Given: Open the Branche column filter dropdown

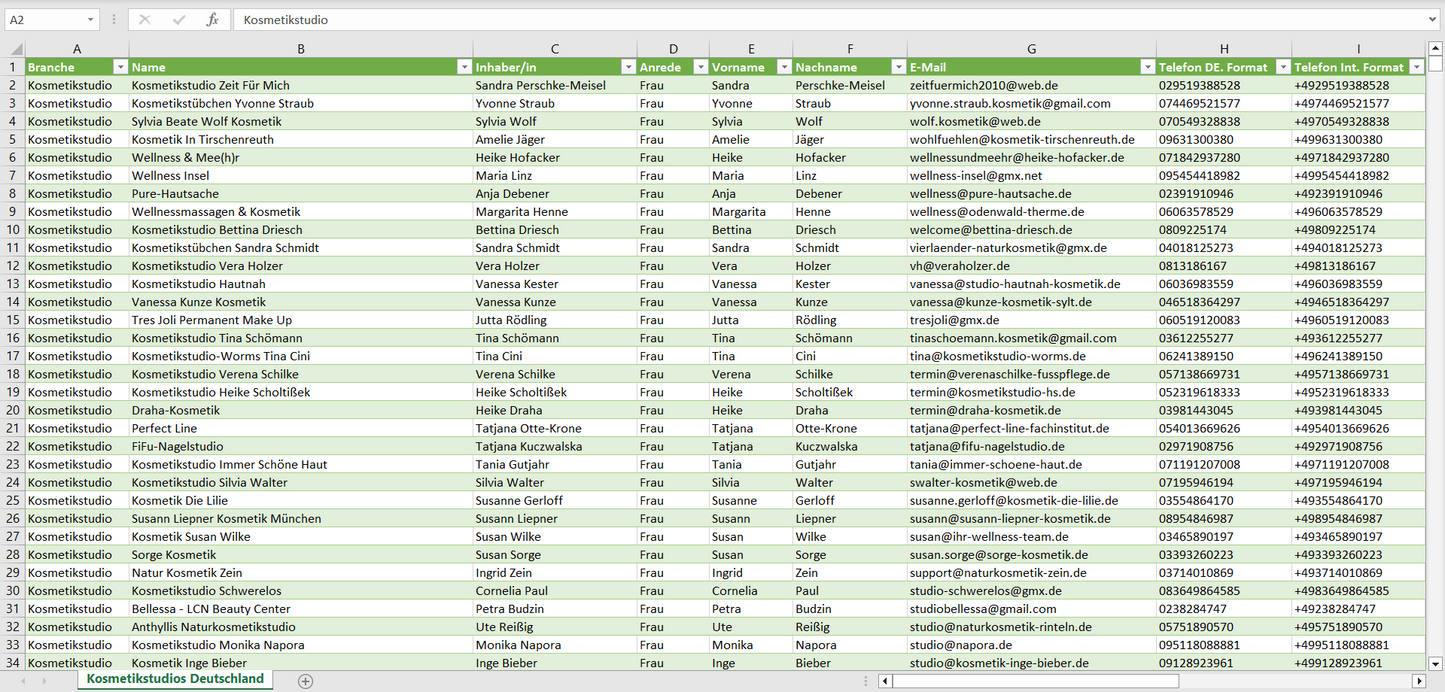Looking at the screenshot, I should click(120, 67).
